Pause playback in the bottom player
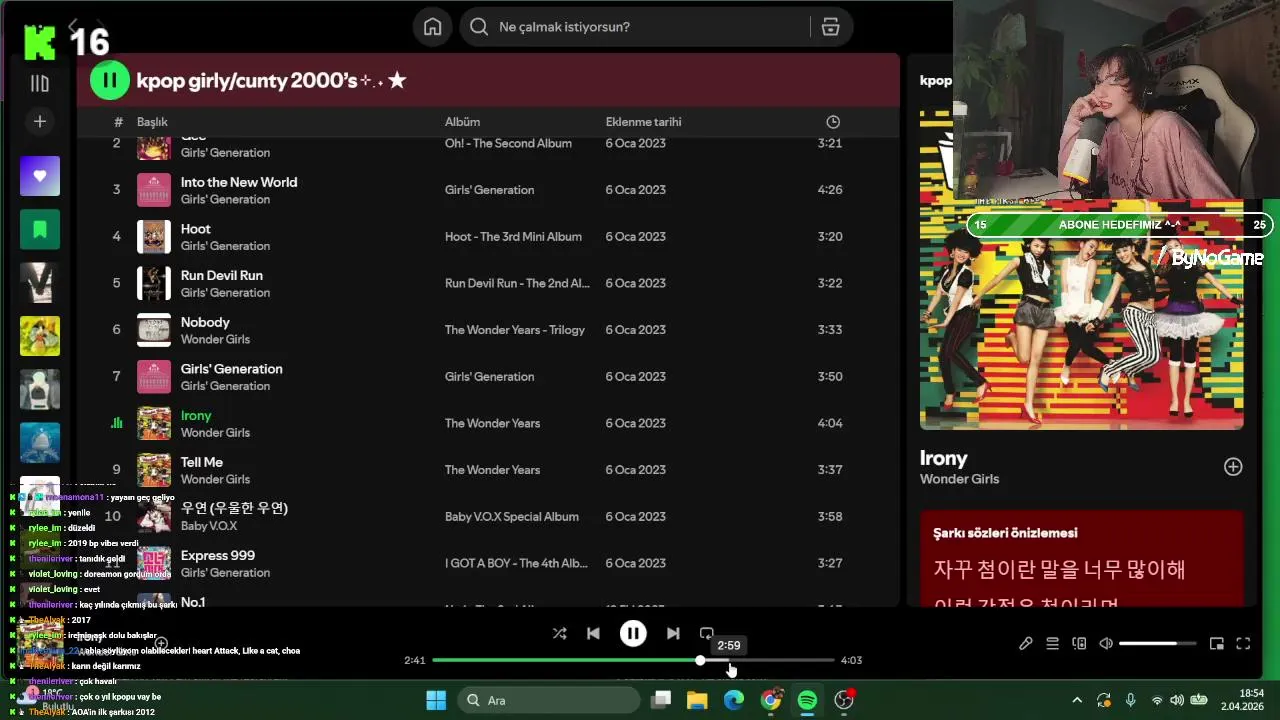Image resolution: width=1280 pixels, height=720 pixels. click(x=633, y=634)
